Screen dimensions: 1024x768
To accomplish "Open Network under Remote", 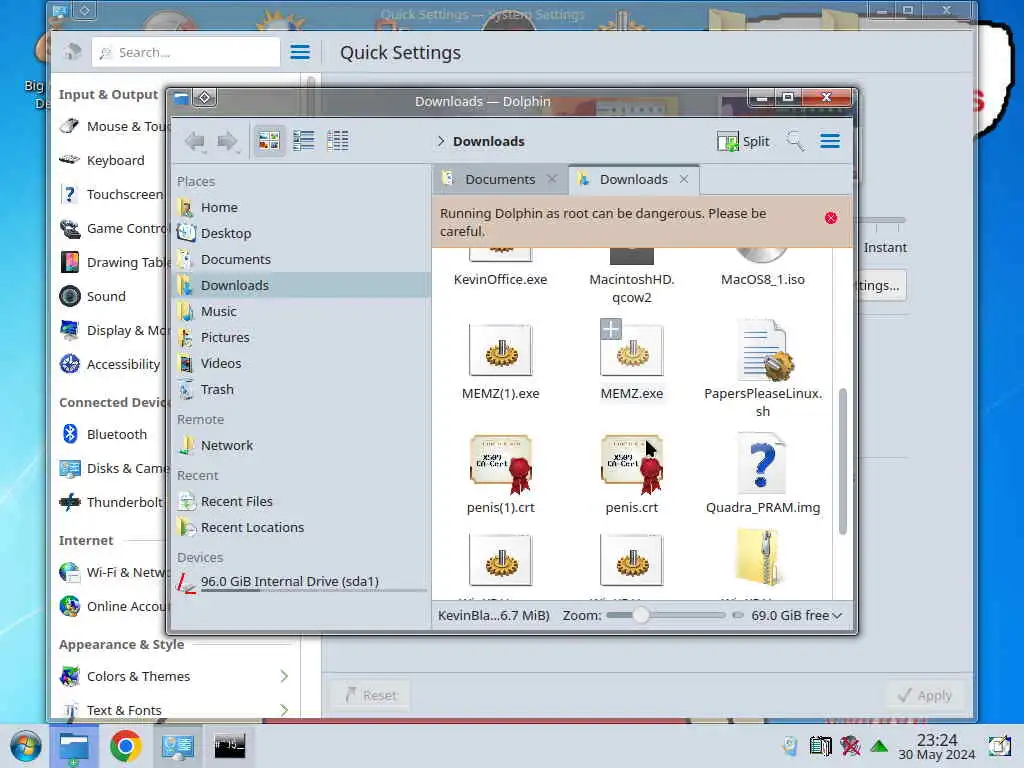I will click(302, 445).
